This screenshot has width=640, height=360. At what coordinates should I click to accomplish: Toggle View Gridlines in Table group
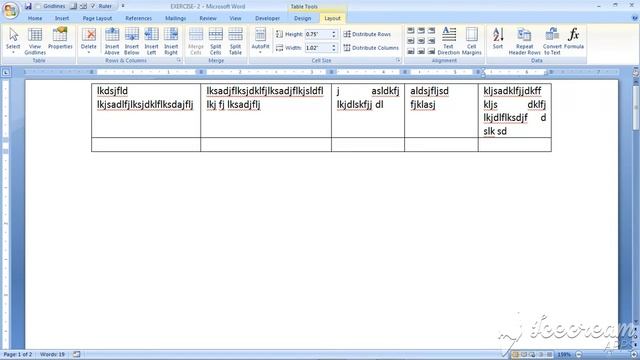point(35,41)
